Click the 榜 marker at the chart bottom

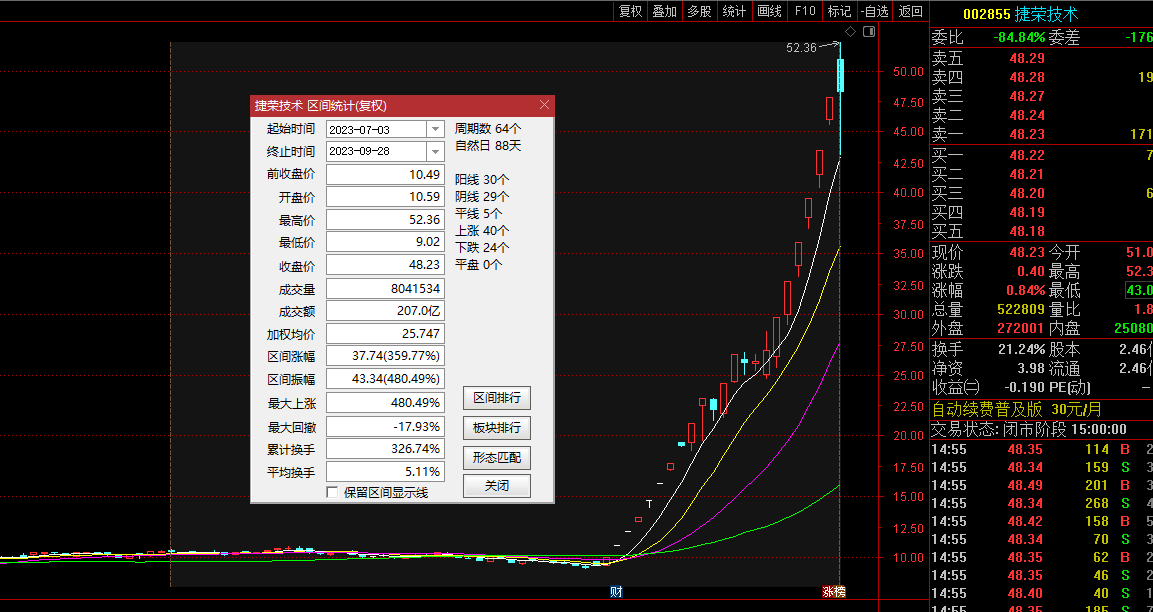[x=838, y=592]
